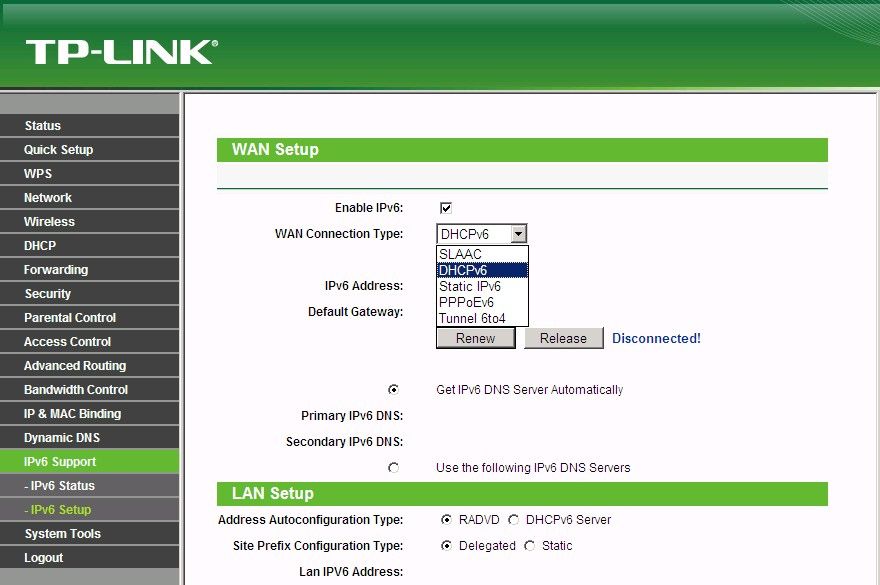Open Dynamic DNS settings

[89, 438]
